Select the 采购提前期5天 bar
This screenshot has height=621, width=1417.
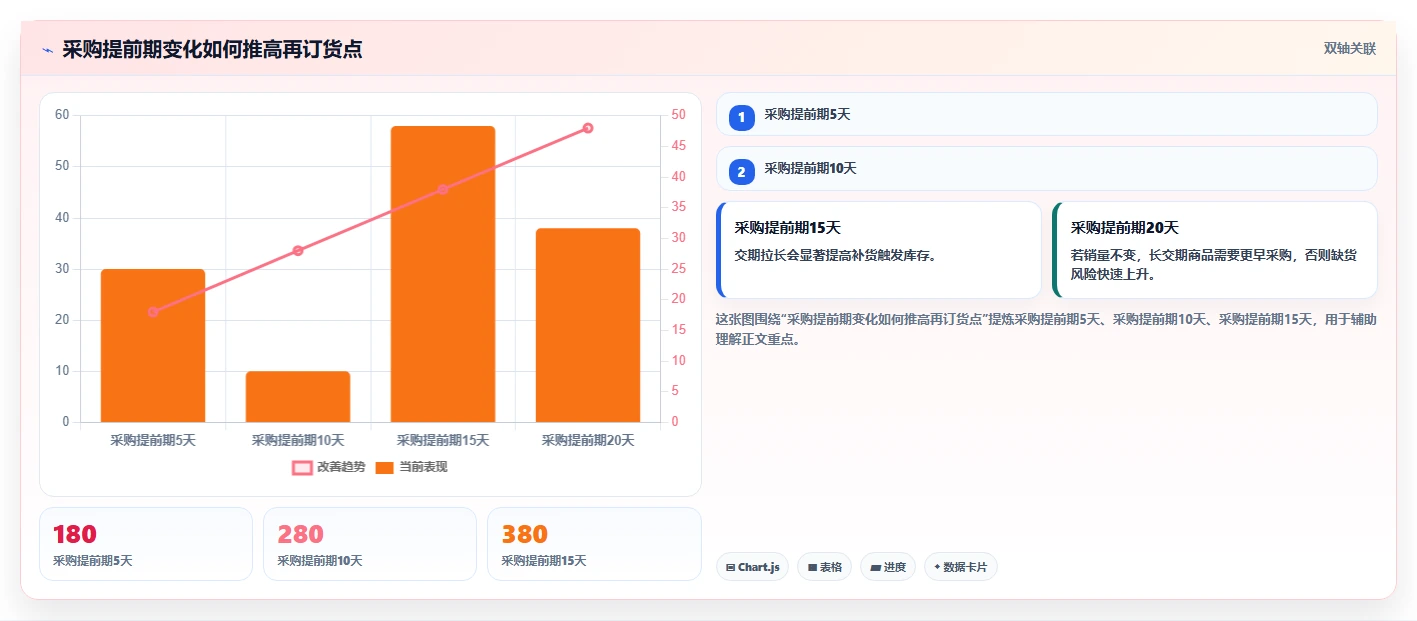(x=153, y=345)
